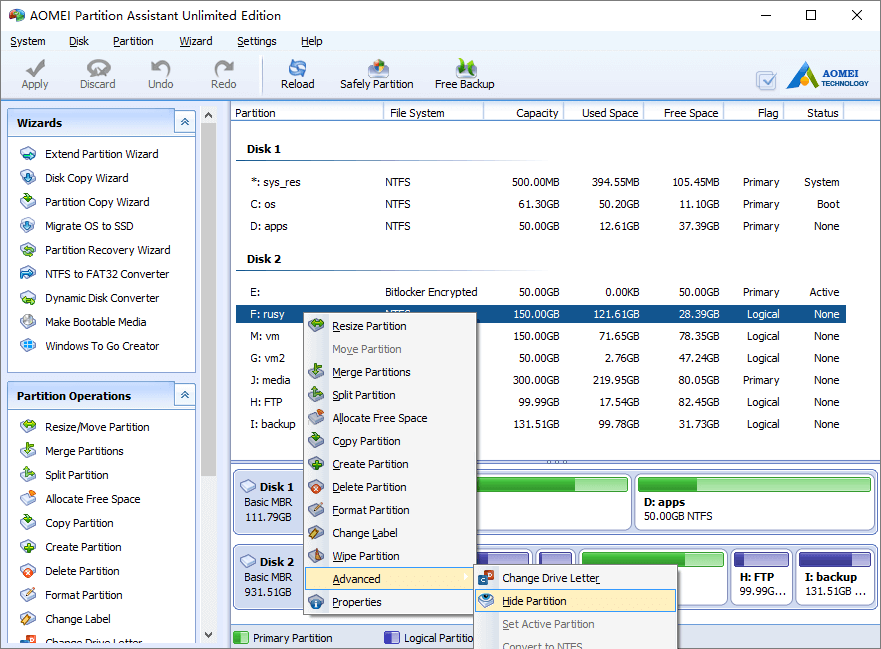Image resolution: width=881 pixels, height=649 pixels.
Task: Open the Partition menu
Action: [x=133, y=41]
